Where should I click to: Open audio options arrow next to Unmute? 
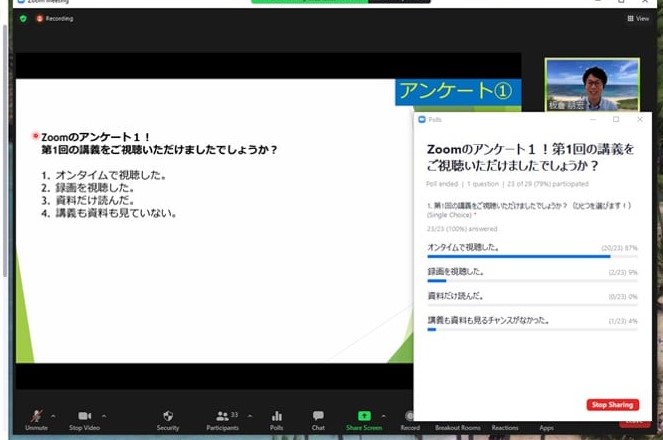coord(53,416)
